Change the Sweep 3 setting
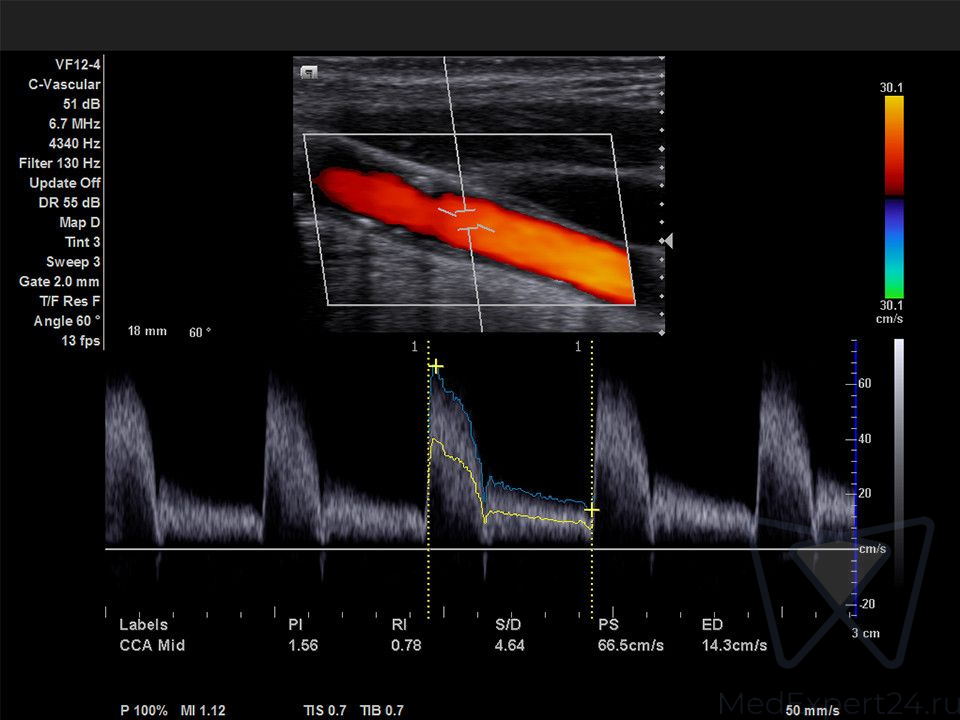This screenshot has width=960, height=720. click(x=74, y=262)
